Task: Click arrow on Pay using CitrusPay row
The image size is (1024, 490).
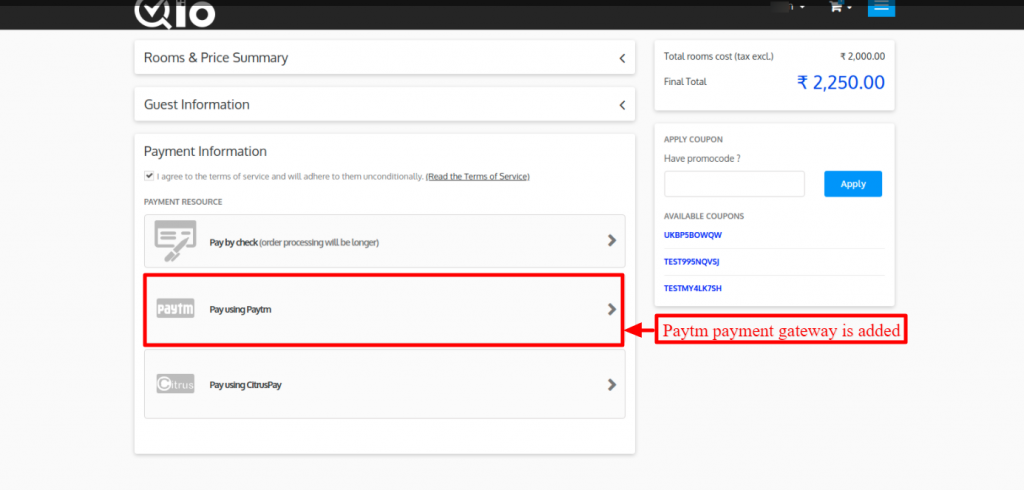Action: click(612, 385)
